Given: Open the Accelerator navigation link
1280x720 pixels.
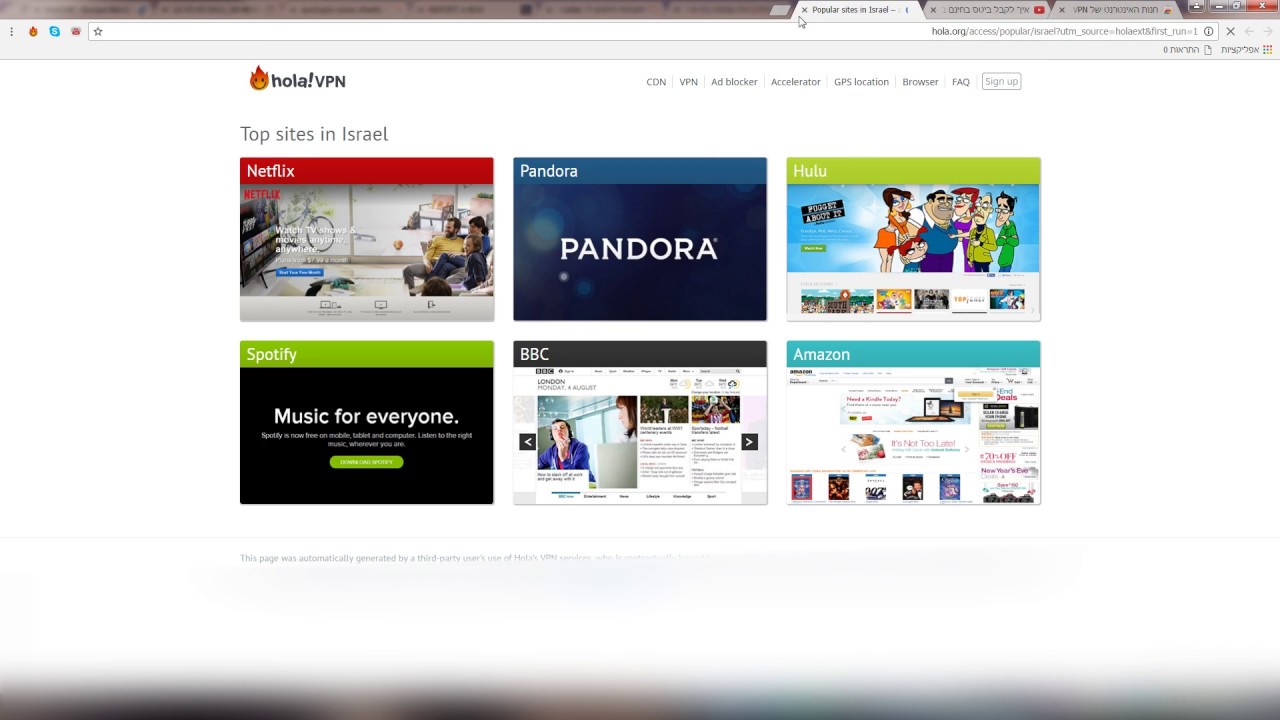Looking at the screenshot, I should [796, 82].
